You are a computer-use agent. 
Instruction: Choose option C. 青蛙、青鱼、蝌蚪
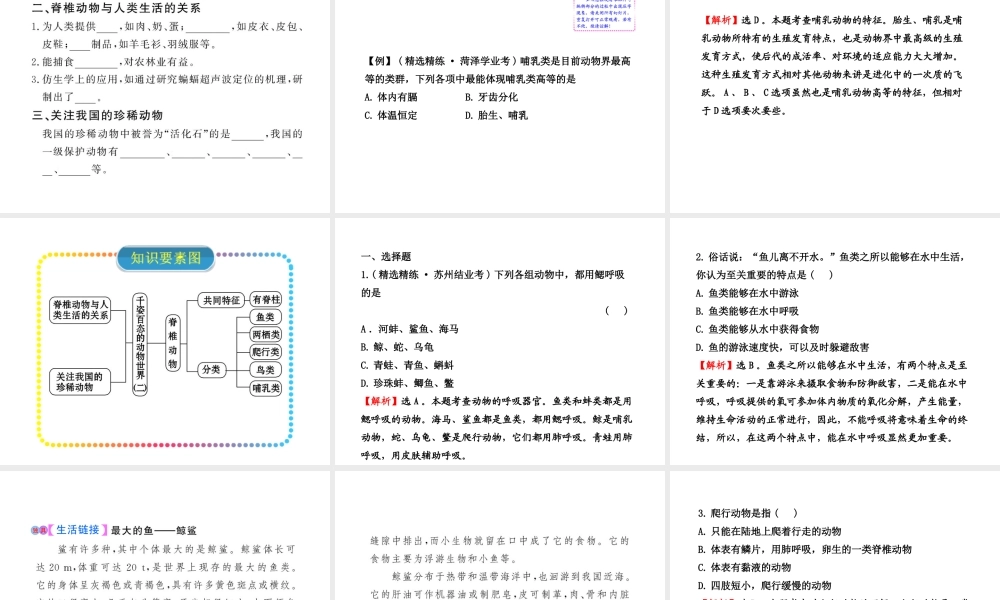point(407,365)
